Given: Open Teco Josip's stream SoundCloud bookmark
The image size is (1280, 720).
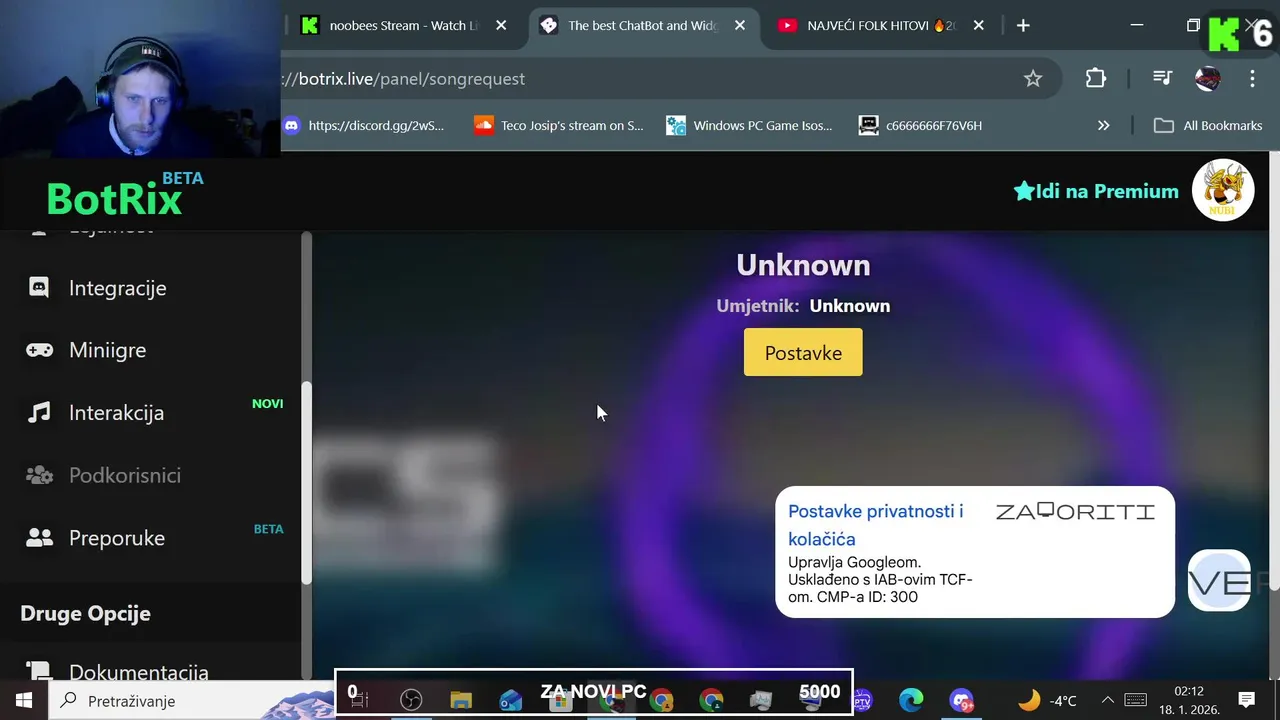Looking at the screenshot, I should [x=558, y=125].
